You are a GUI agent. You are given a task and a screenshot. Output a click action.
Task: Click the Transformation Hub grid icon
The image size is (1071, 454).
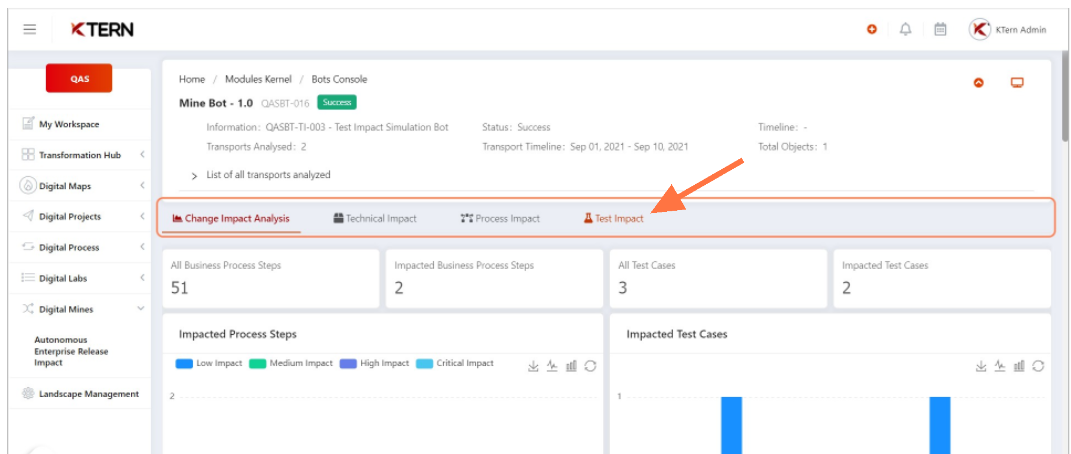[x=28, y=155]
